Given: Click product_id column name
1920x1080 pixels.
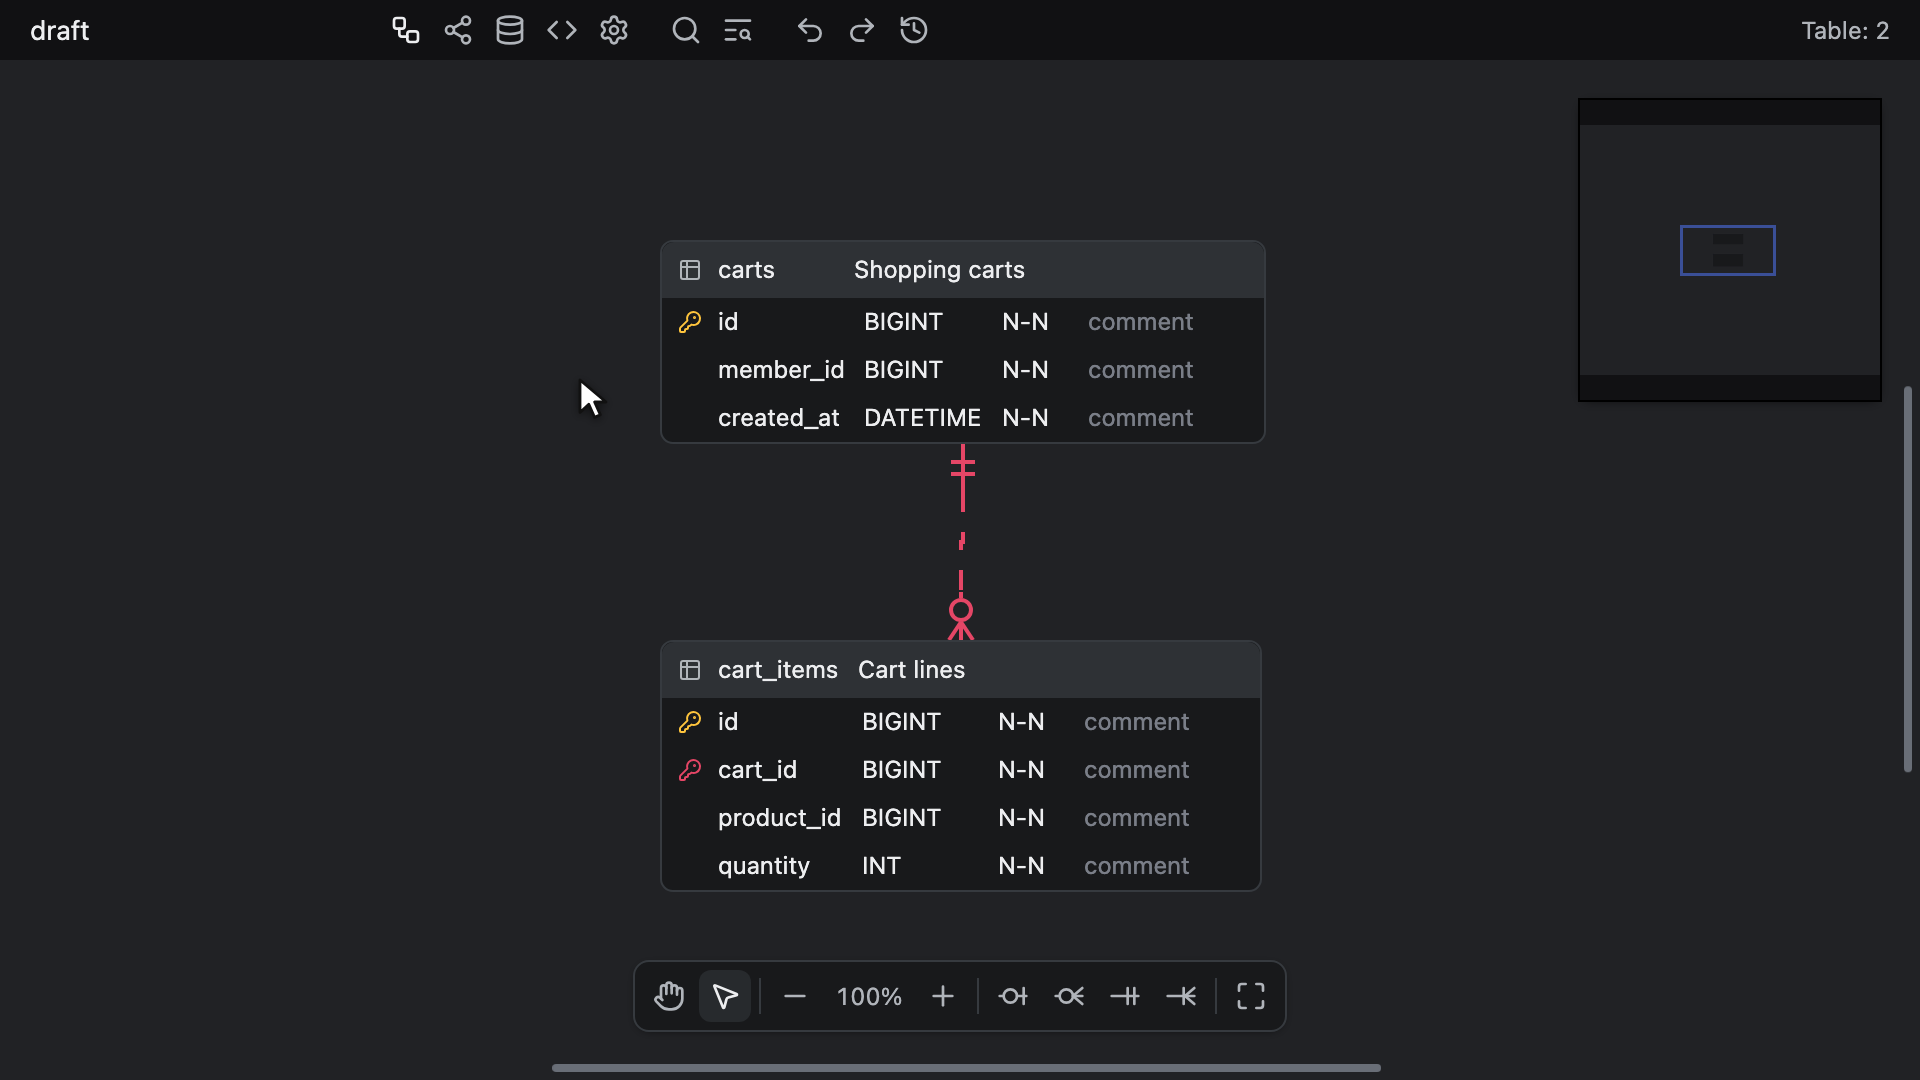Looking at the screenshot, I should pos(779,818).
